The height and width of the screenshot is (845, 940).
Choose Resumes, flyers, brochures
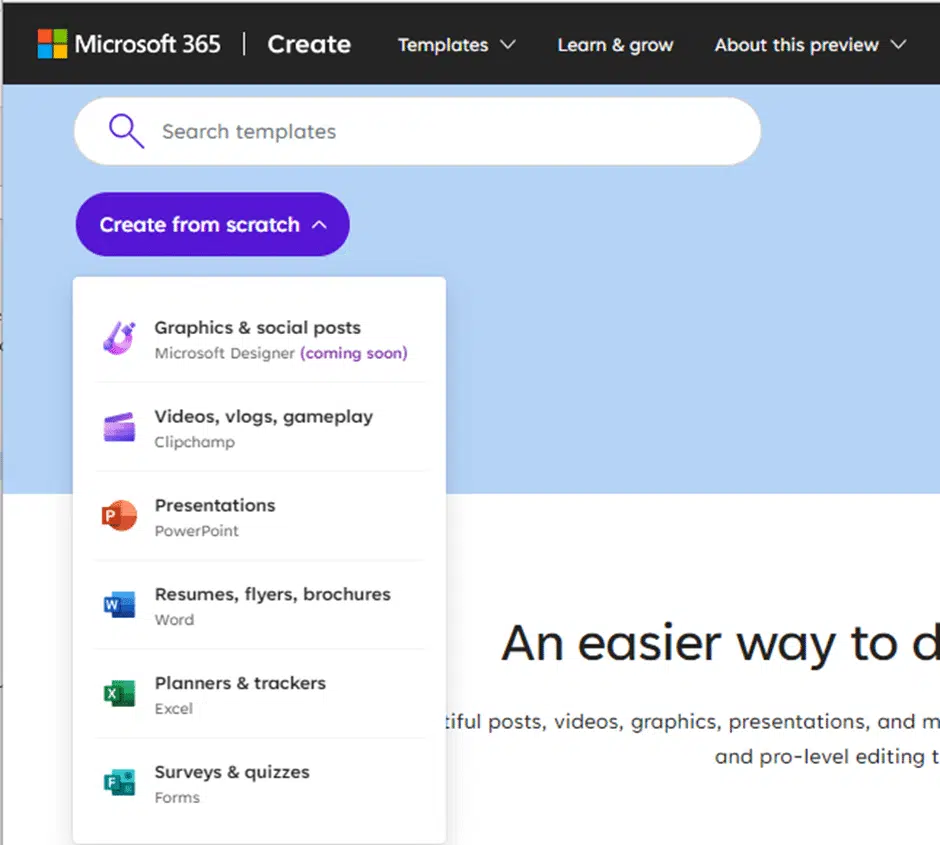(x=259, y=605)
